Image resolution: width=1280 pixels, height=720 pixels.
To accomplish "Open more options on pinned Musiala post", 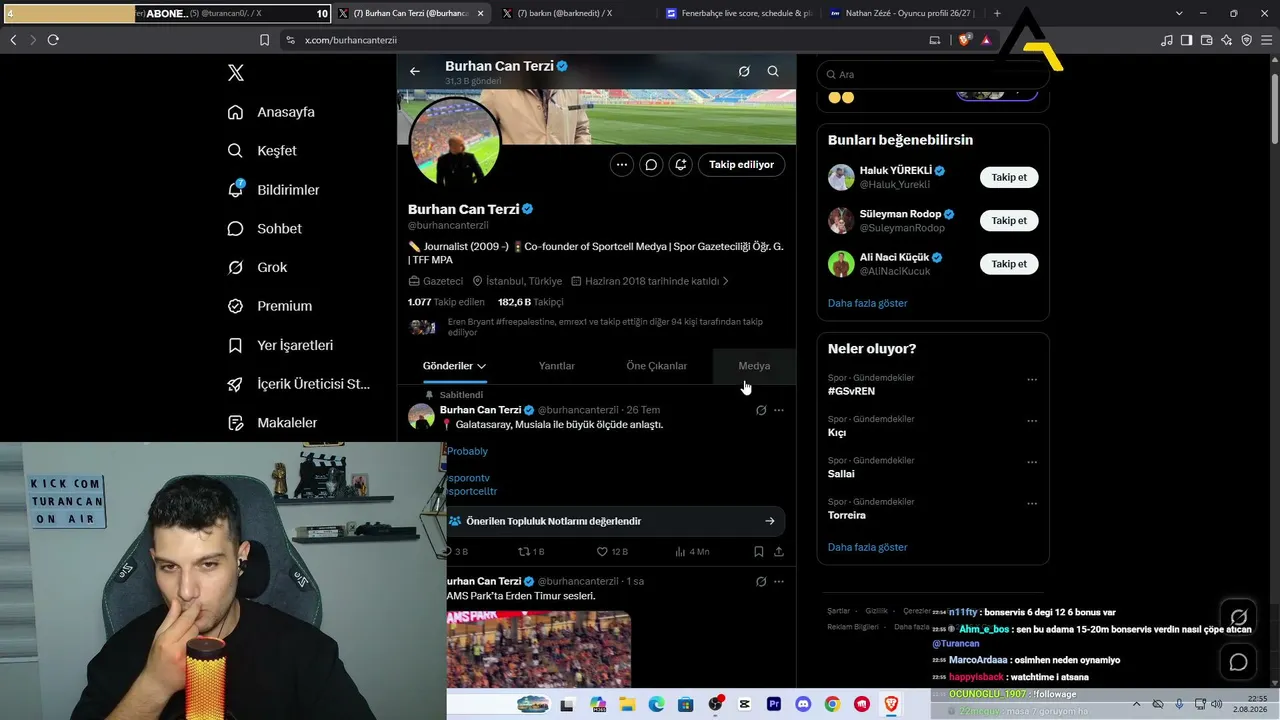I will click(x=779, y=410).
